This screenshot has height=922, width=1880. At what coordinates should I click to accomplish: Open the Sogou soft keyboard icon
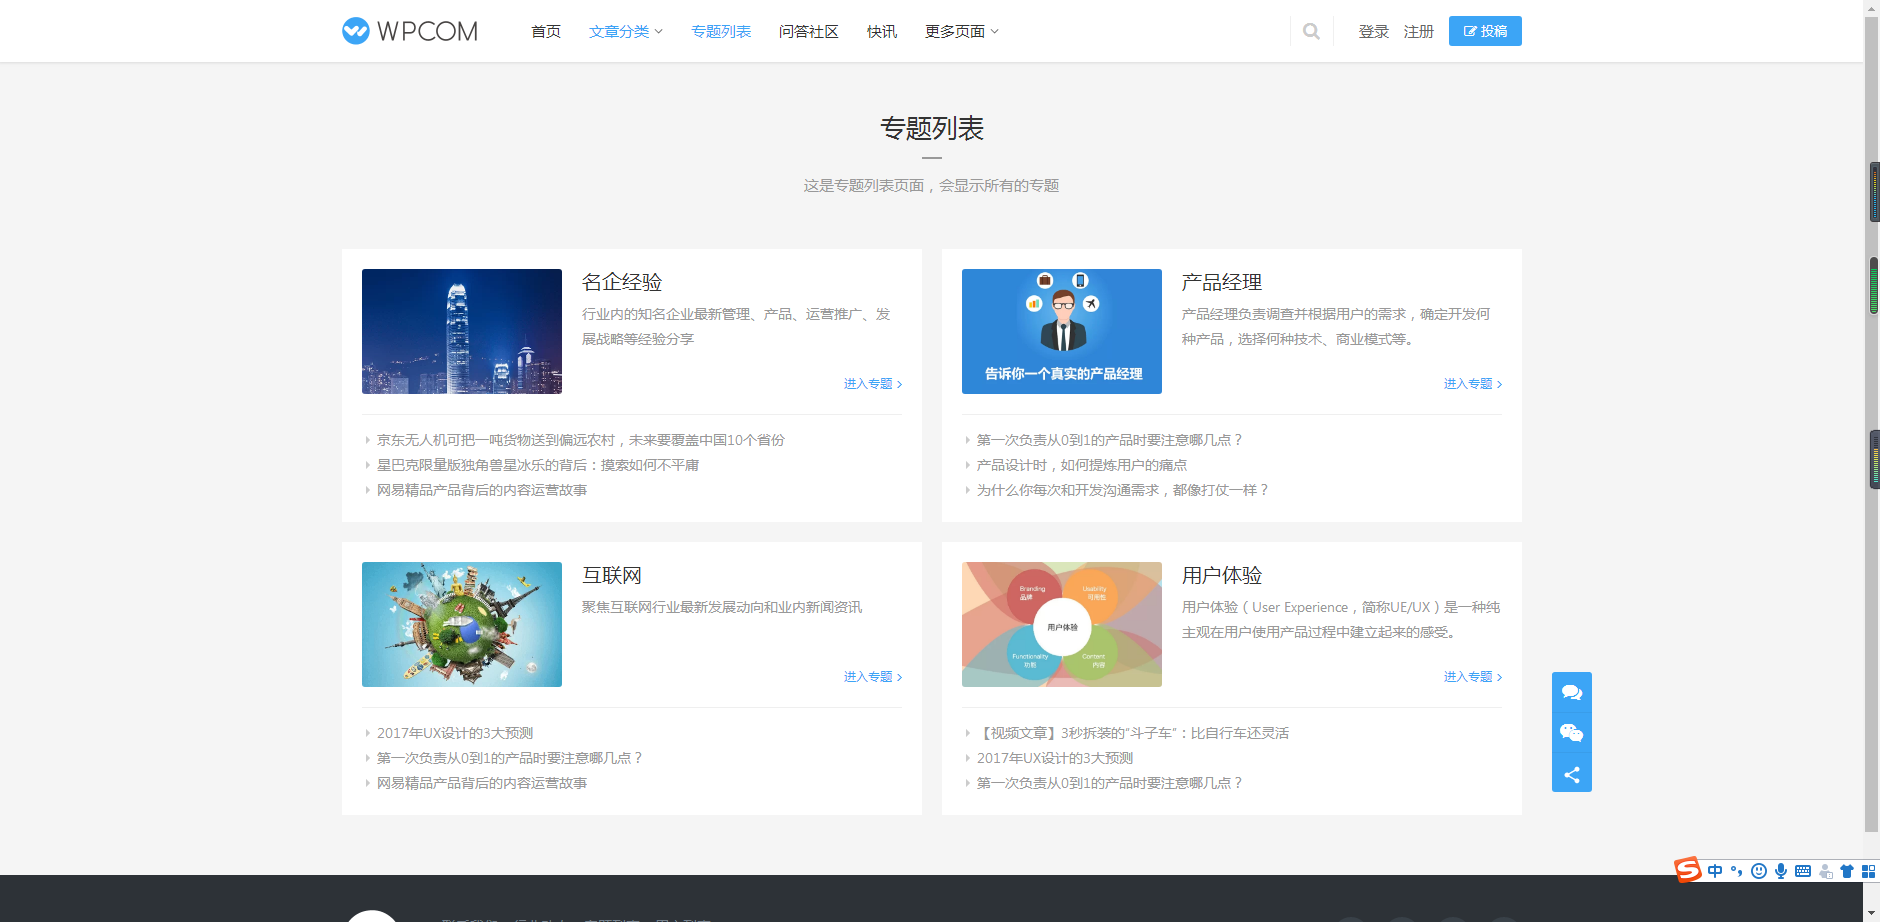click(x=1803, y=871)
